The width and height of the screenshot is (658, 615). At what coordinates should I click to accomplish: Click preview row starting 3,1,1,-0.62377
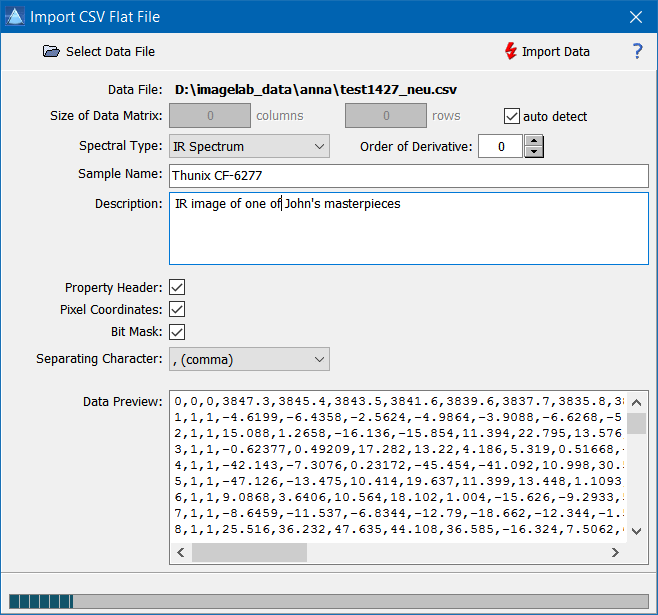399,449
